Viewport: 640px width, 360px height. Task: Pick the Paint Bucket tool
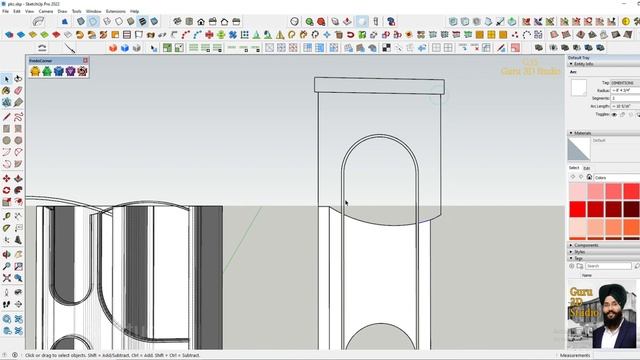pyautogui.click(x=7, y=91)
